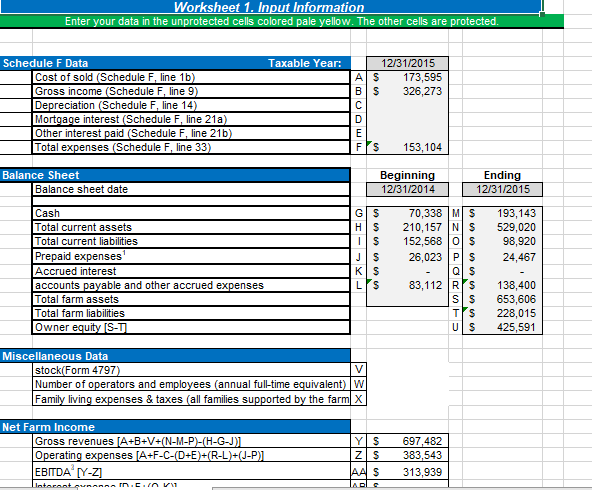Click the empty Mortgage interest input cell
Viewport: 592px width, 490px height.
(407, 119)
